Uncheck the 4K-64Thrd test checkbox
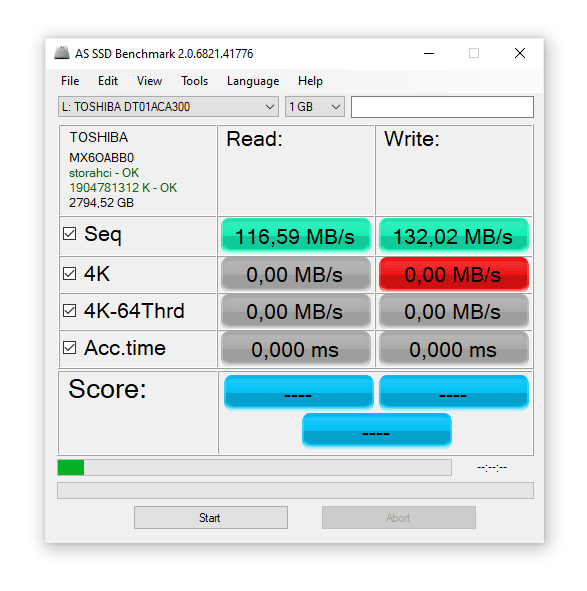The width and height of the screenshot is (587, 591). coord(70,311)
